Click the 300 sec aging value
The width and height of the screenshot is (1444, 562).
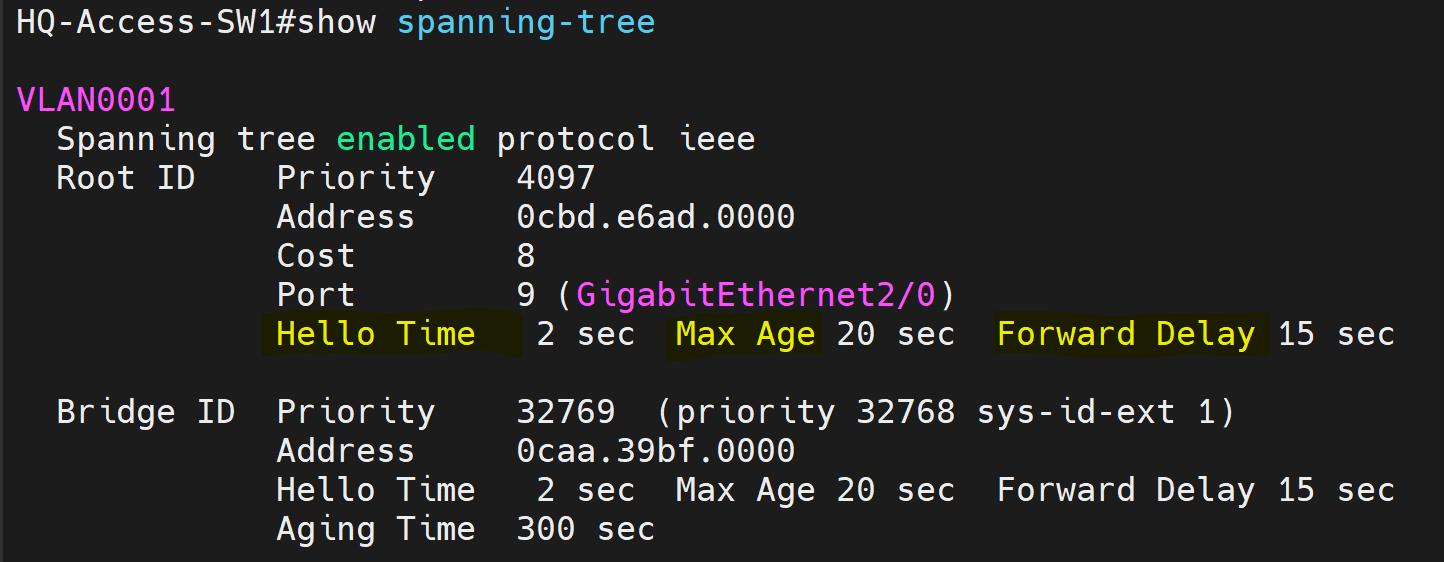586,529
